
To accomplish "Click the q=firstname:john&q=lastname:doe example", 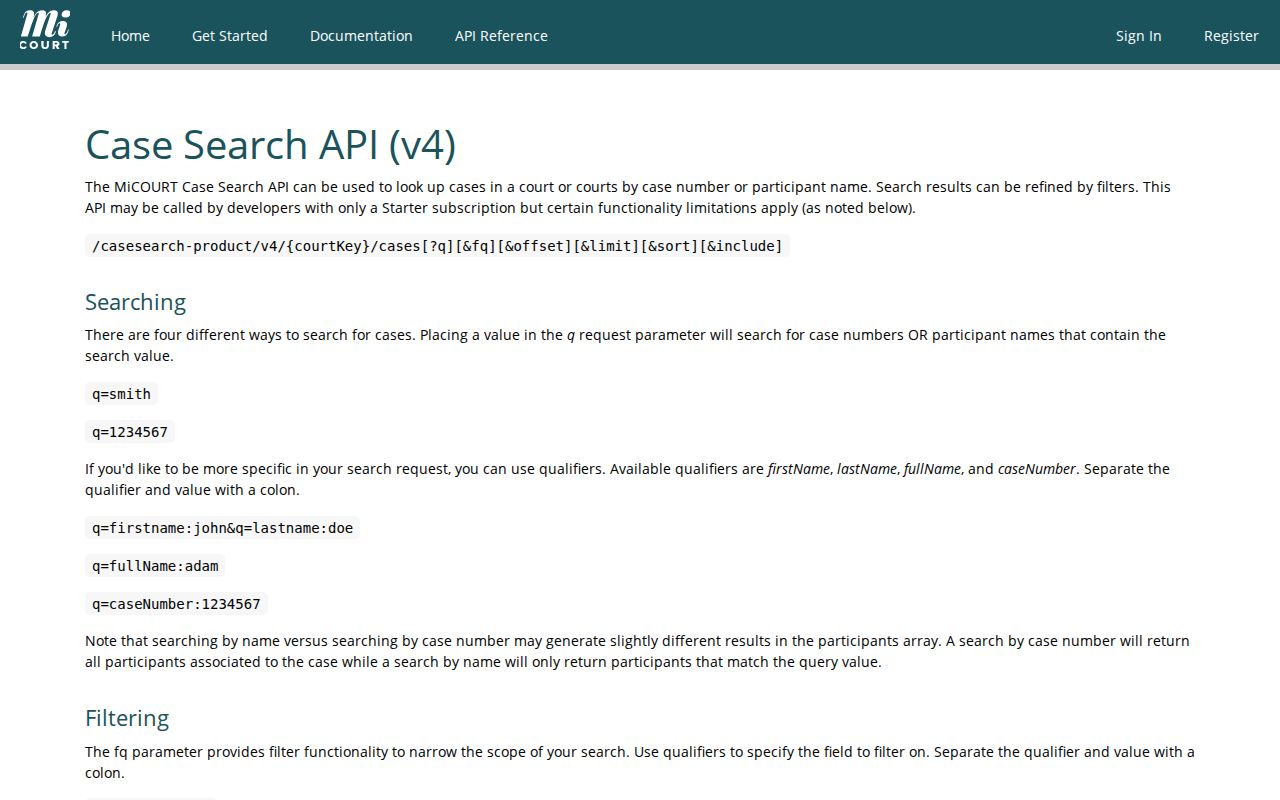I will 222,528.
